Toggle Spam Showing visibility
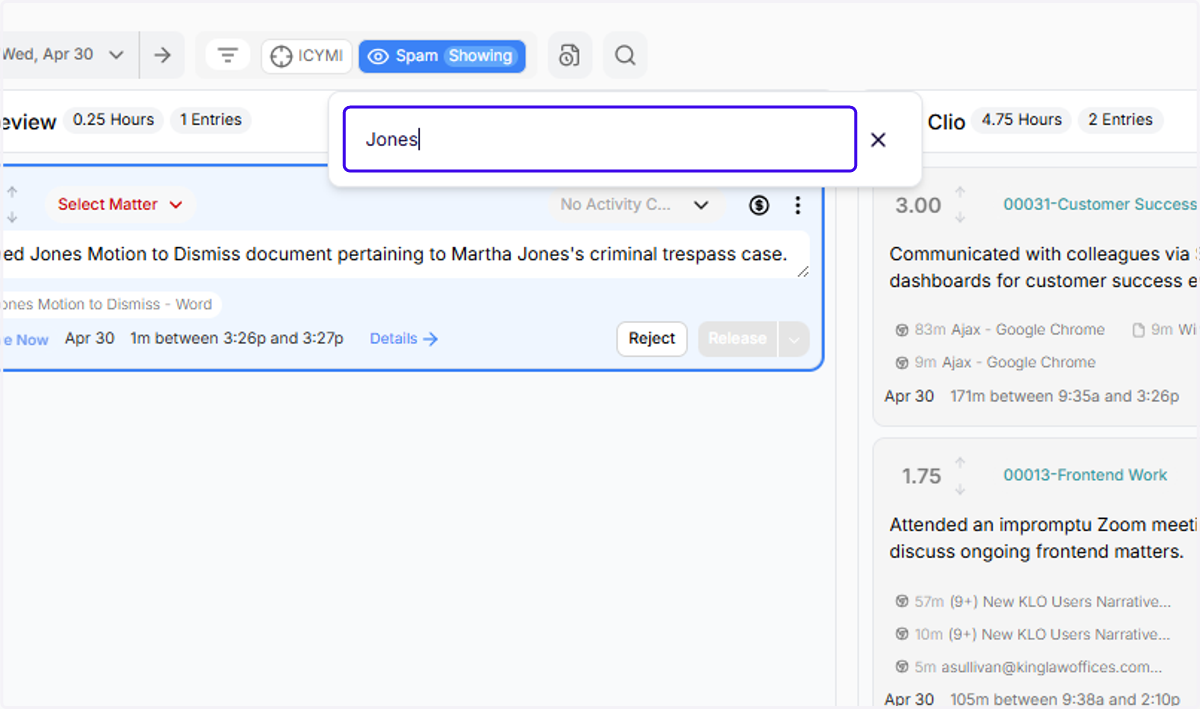The image size is (1200, 709). 442,56
